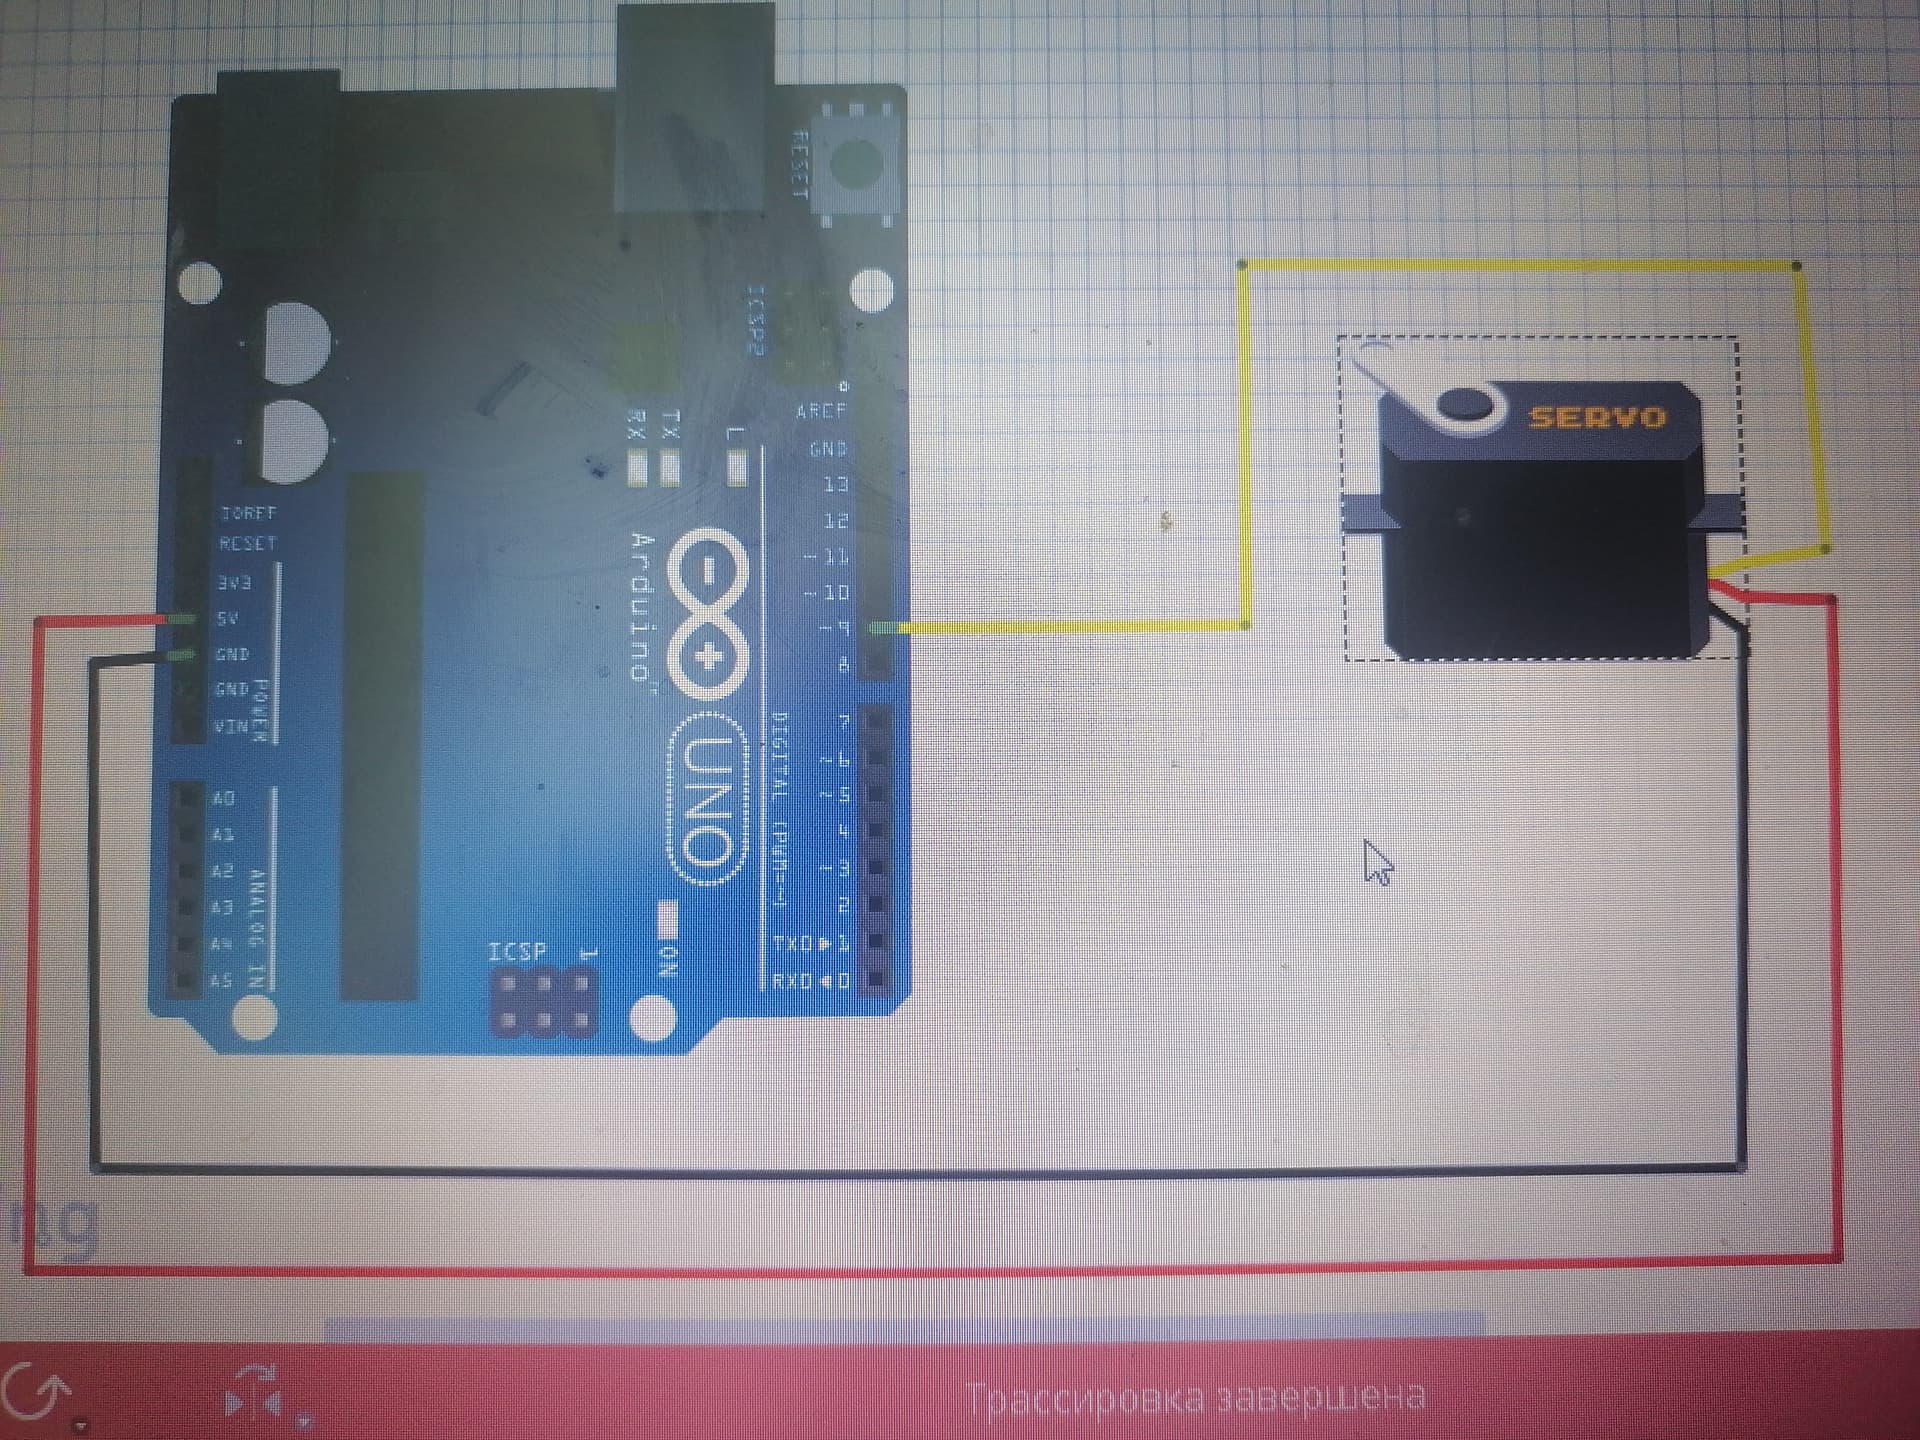Click the 'A5' analog pin label
This screenshot has width=1920, height=1440.
pyautogui.click(x=221, y=981)
